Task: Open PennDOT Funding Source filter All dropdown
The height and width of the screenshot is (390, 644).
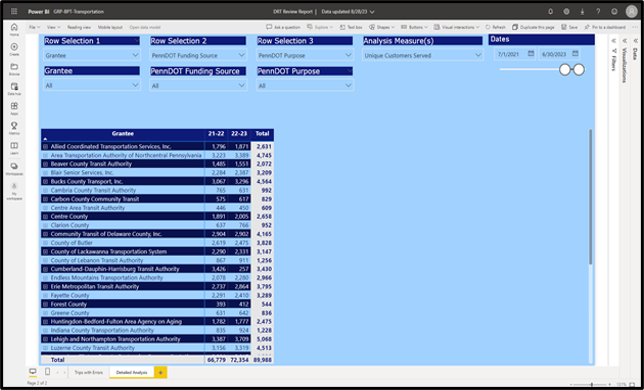Action: tap(198, 85)
